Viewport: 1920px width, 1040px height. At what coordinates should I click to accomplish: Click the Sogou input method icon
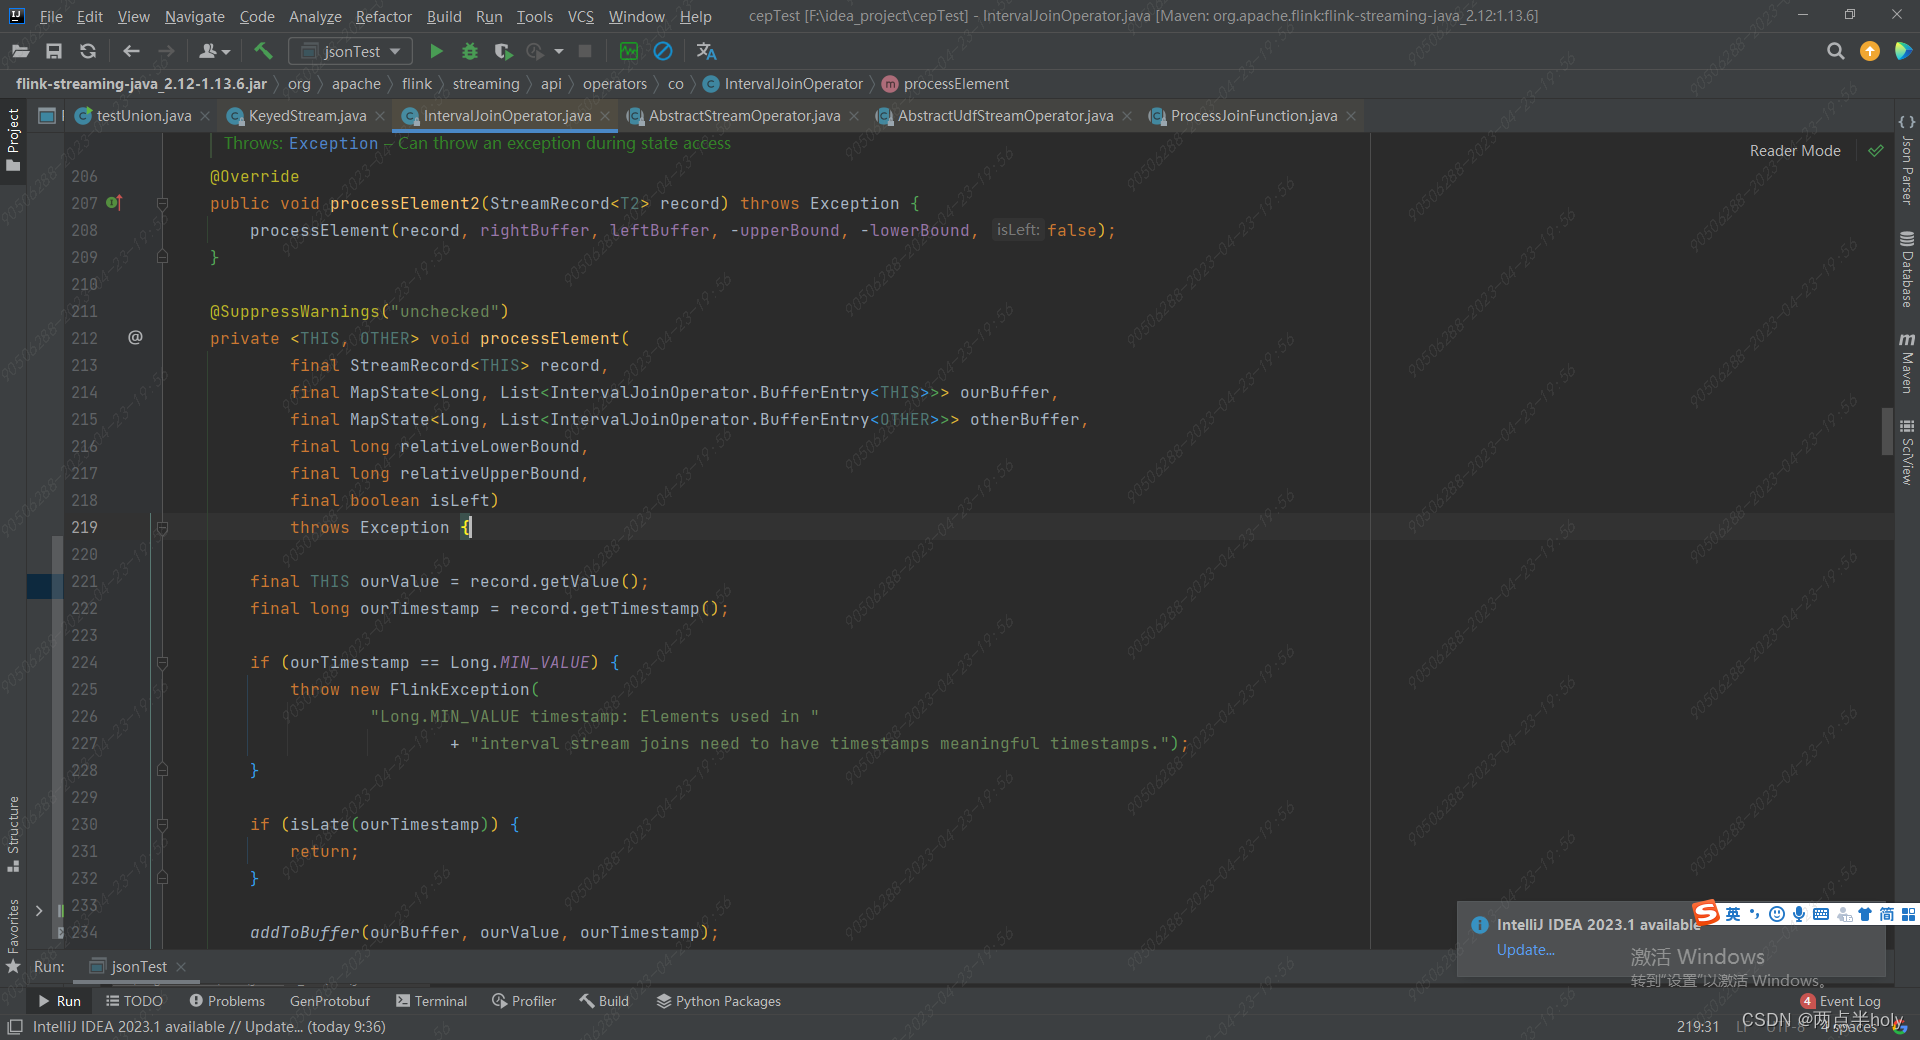1706,912
